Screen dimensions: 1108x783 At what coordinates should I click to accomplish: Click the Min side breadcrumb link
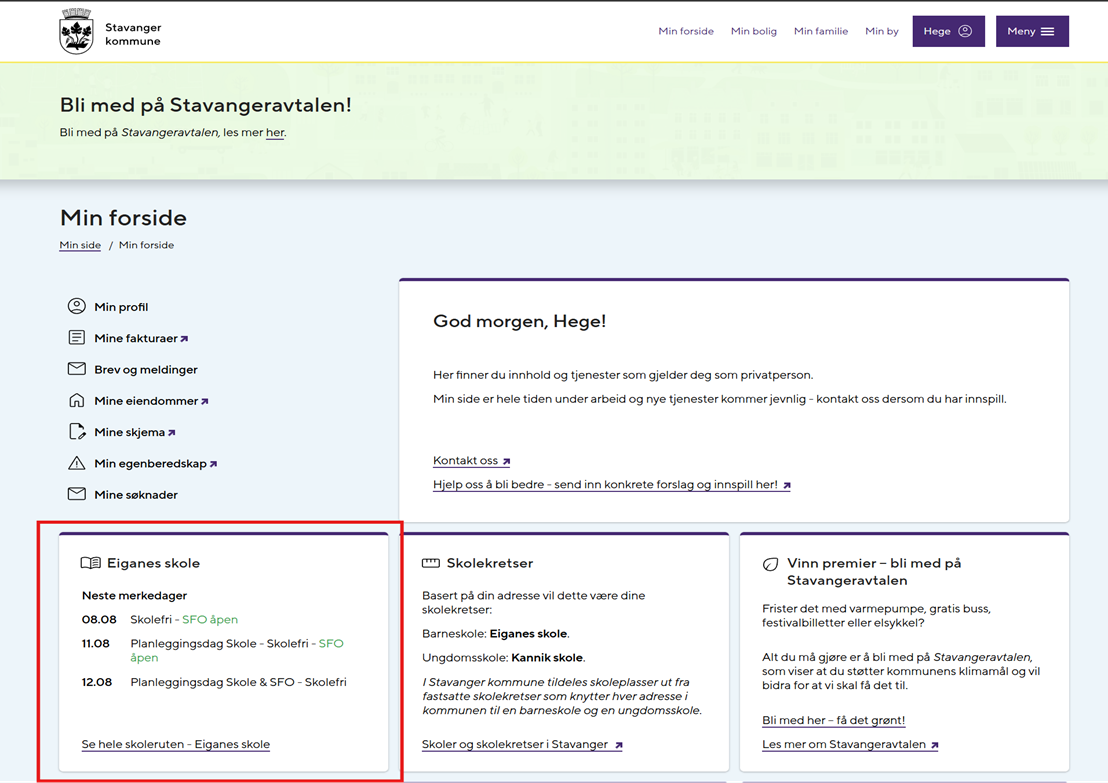pos(80,245)
